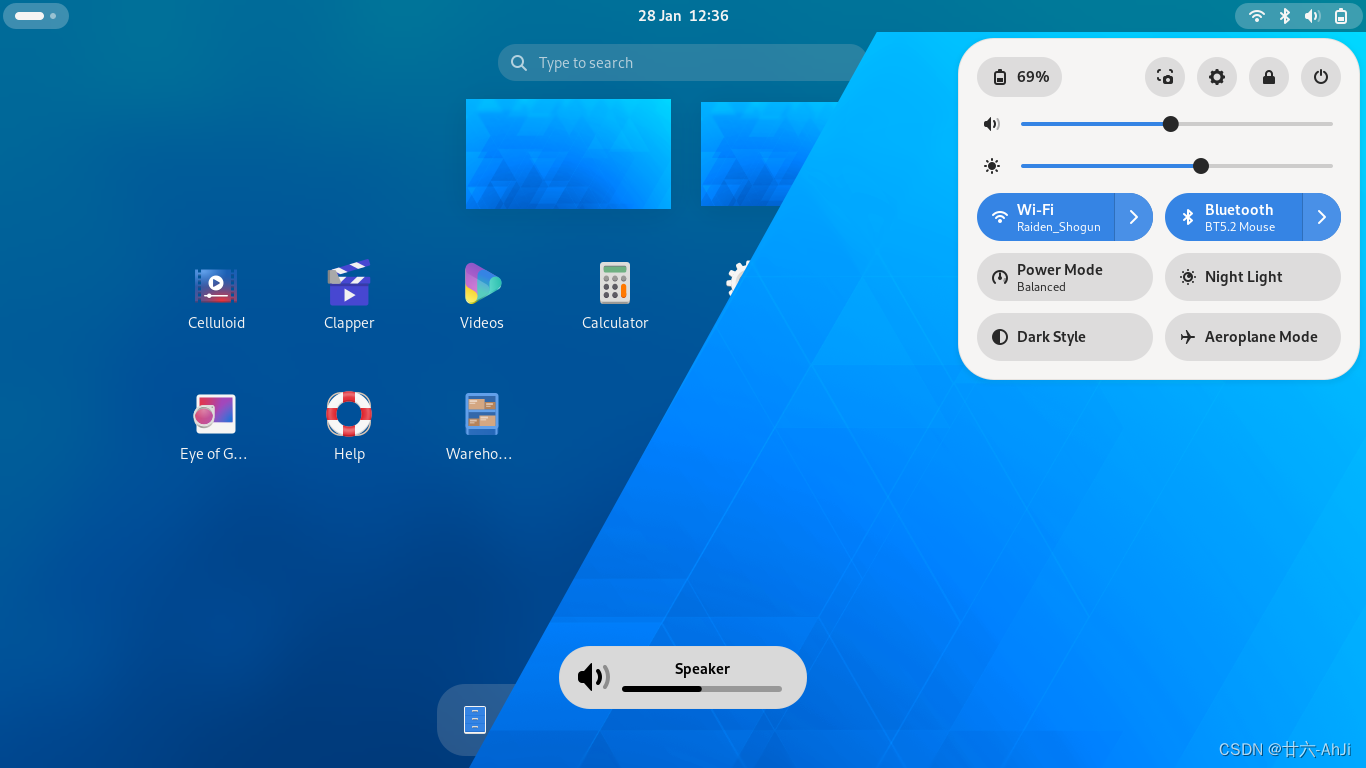Click the brightness sun icon
1366x768 pixels.
click(x=992, y=166)
